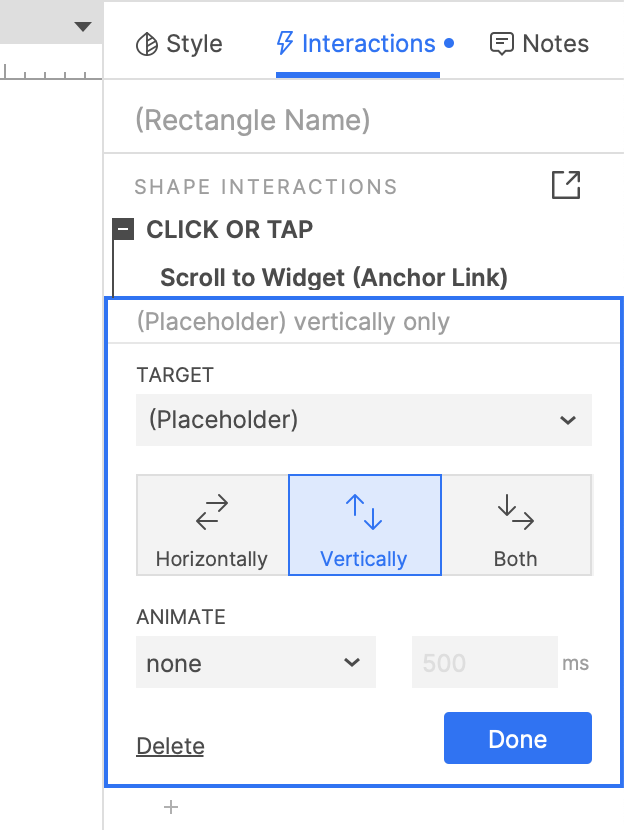This screenshot has width=624, height=830.
Task: Click the 500 ms duration field
Action: click(x=484, y=663)
